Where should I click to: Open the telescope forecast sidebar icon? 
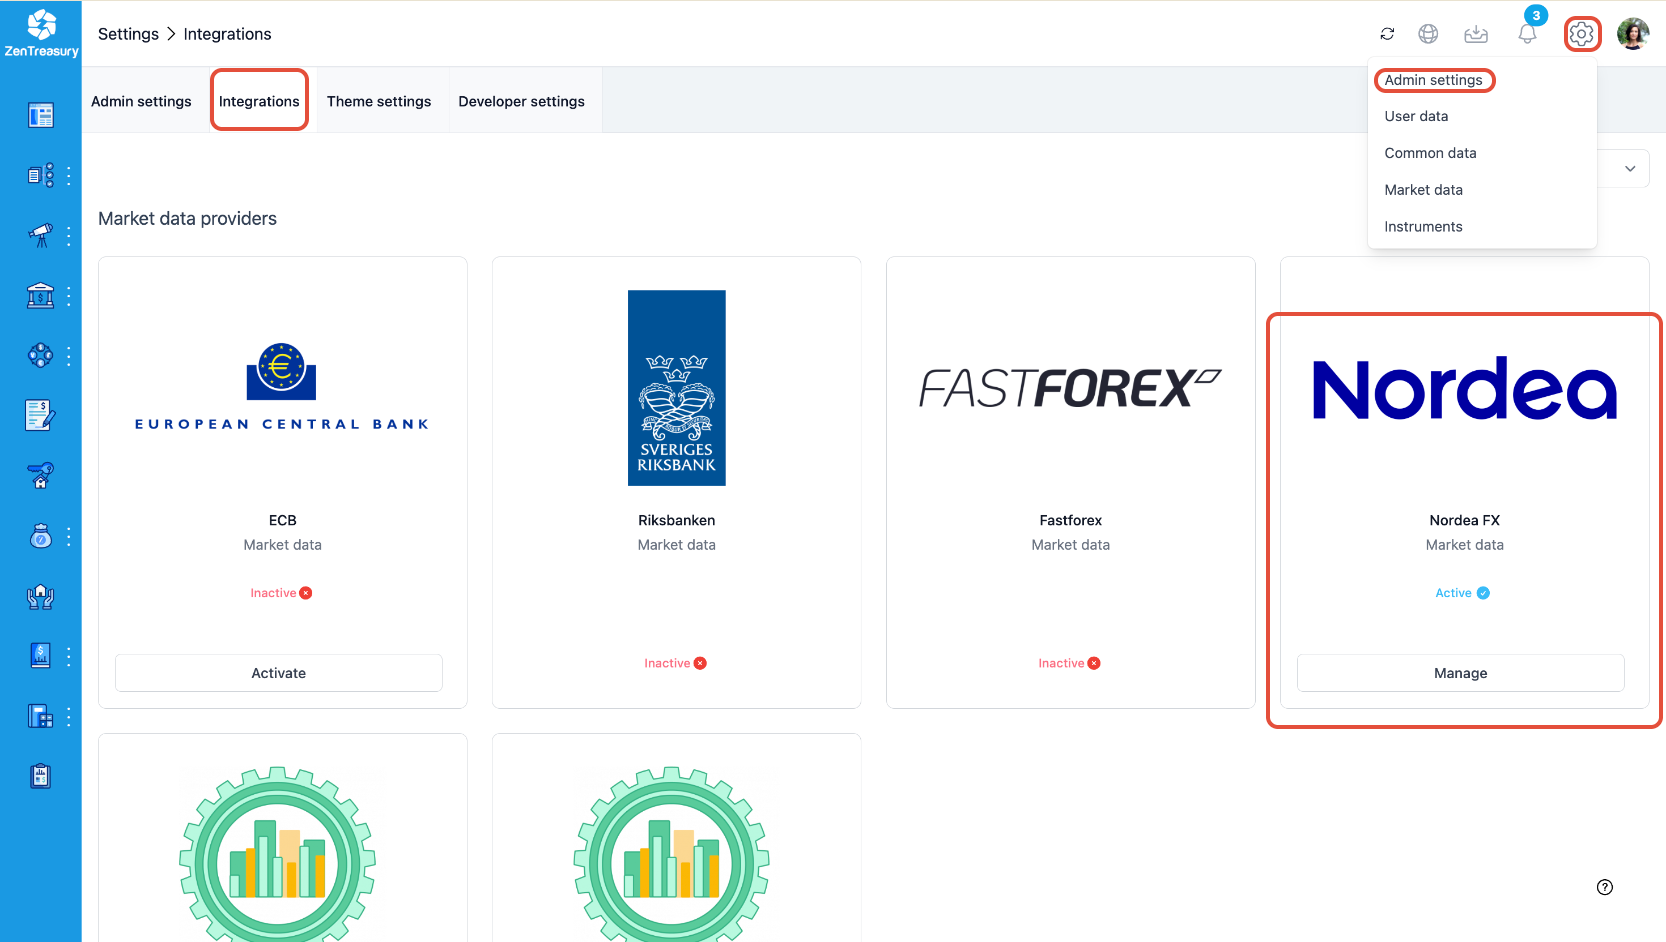[41, 236]
